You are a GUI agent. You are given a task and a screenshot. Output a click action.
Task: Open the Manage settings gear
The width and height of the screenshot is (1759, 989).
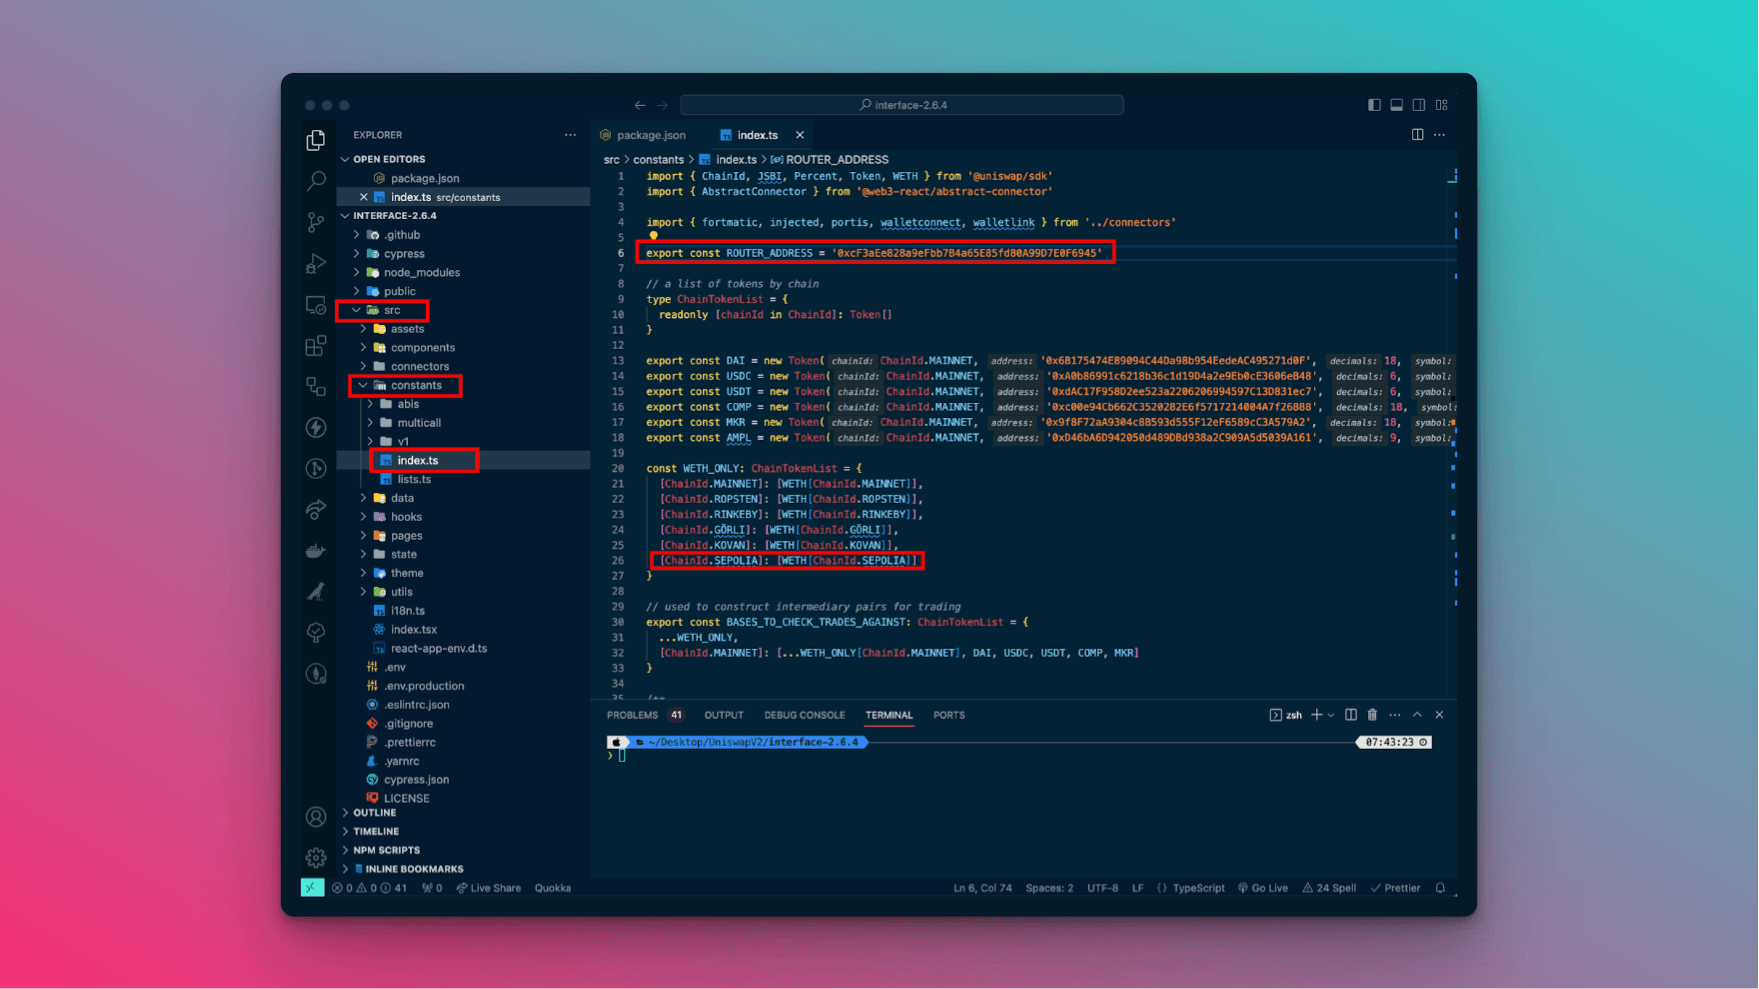(316, 857)
